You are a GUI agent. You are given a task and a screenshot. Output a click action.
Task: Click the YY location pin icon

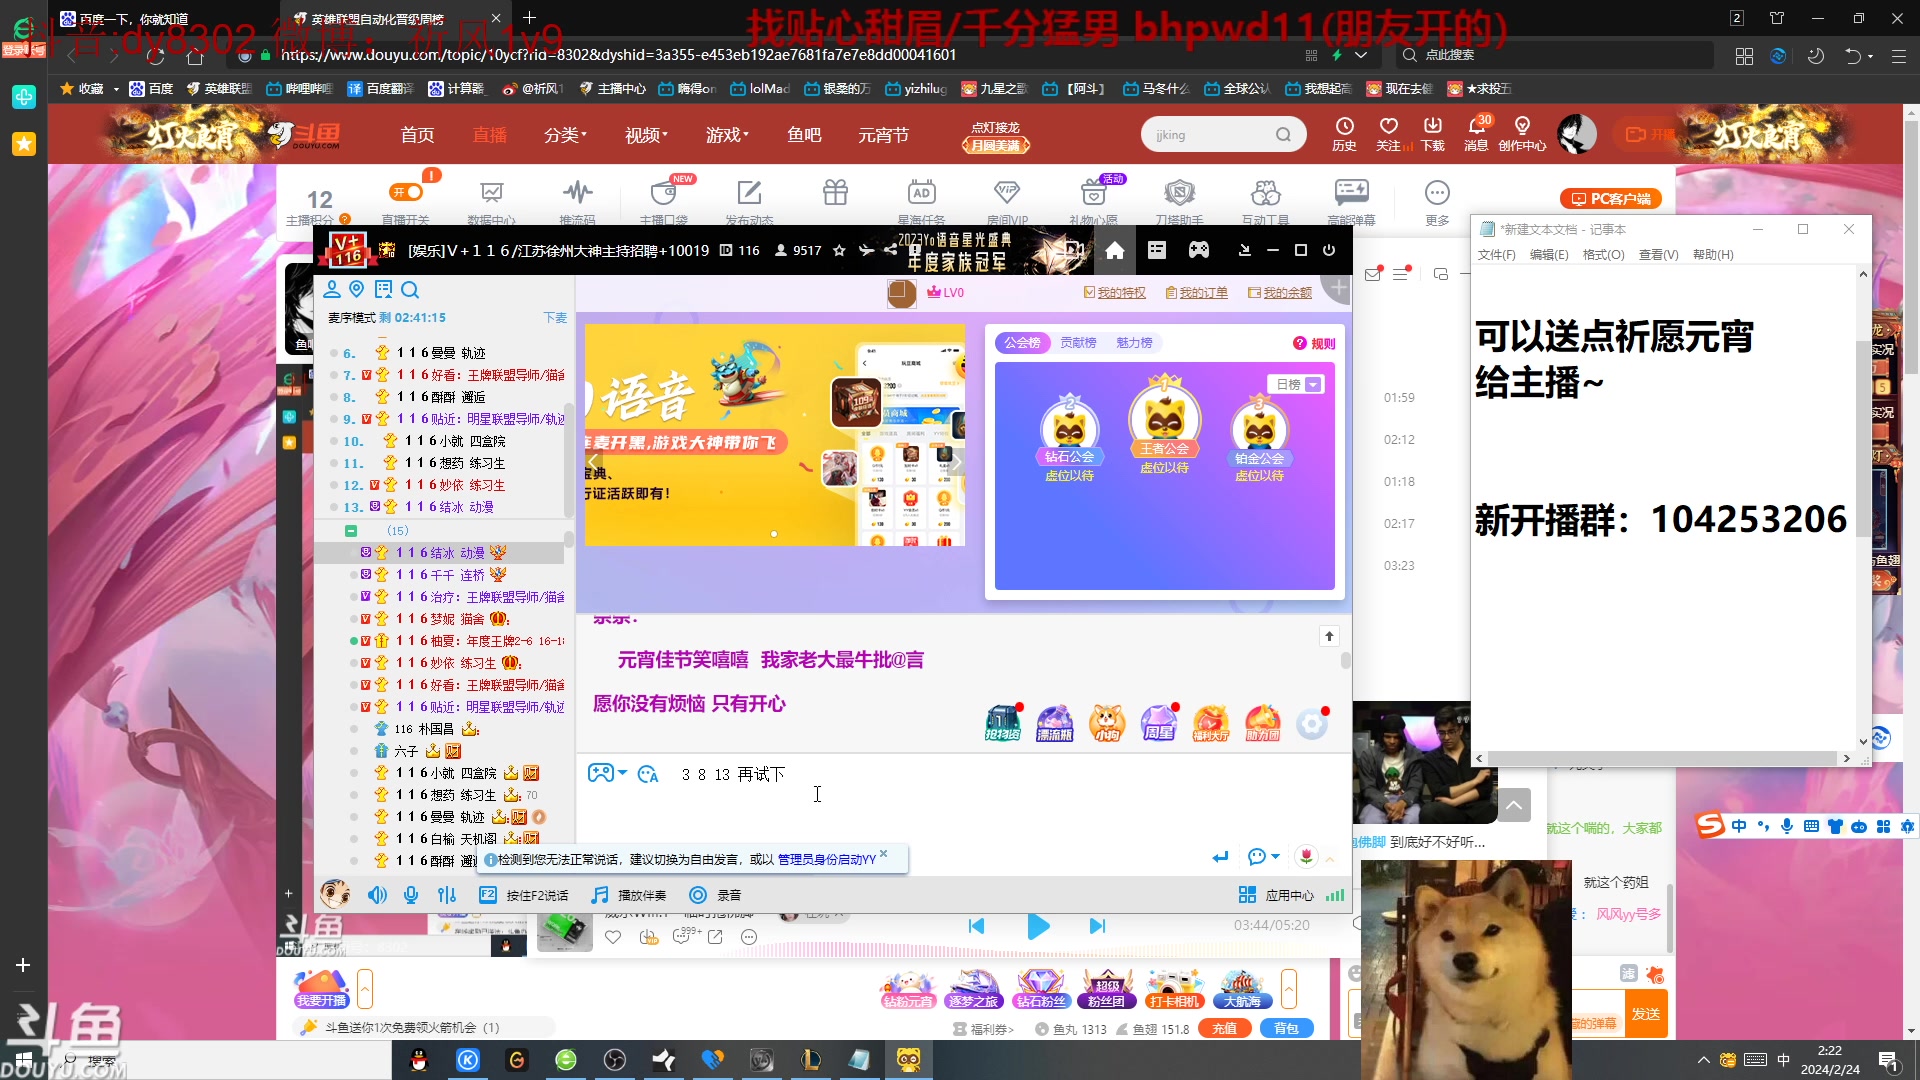[357, 290]
